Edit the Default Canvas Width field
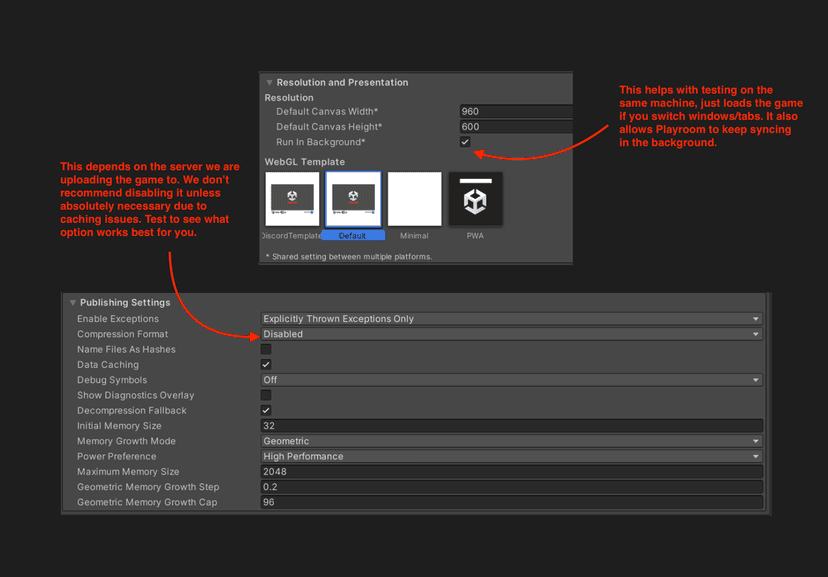 coord(515,111)
